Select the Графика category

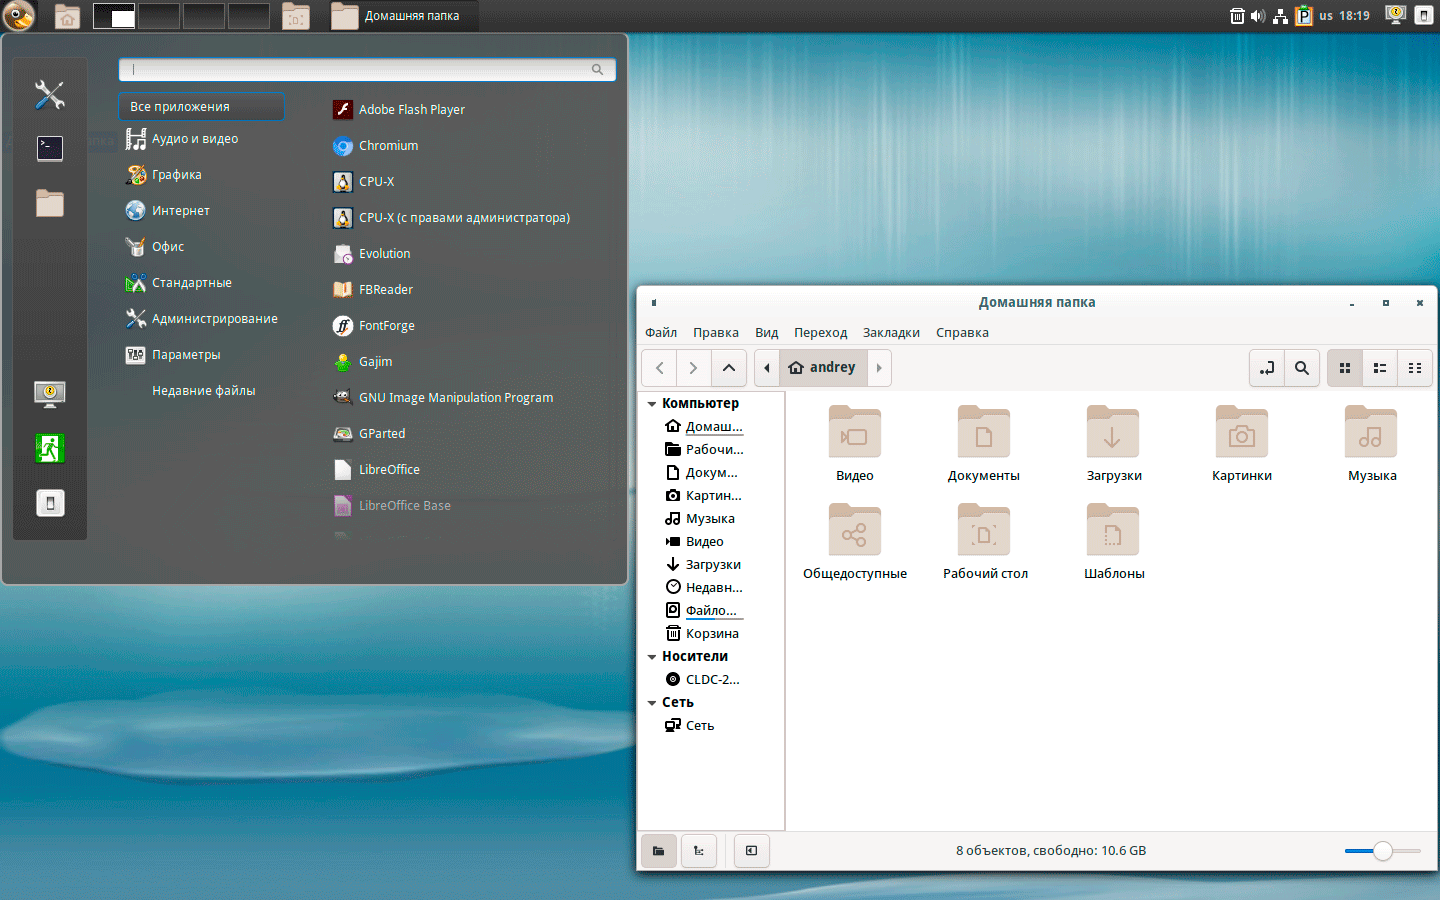pyautogui.click(x=176, y=175)
